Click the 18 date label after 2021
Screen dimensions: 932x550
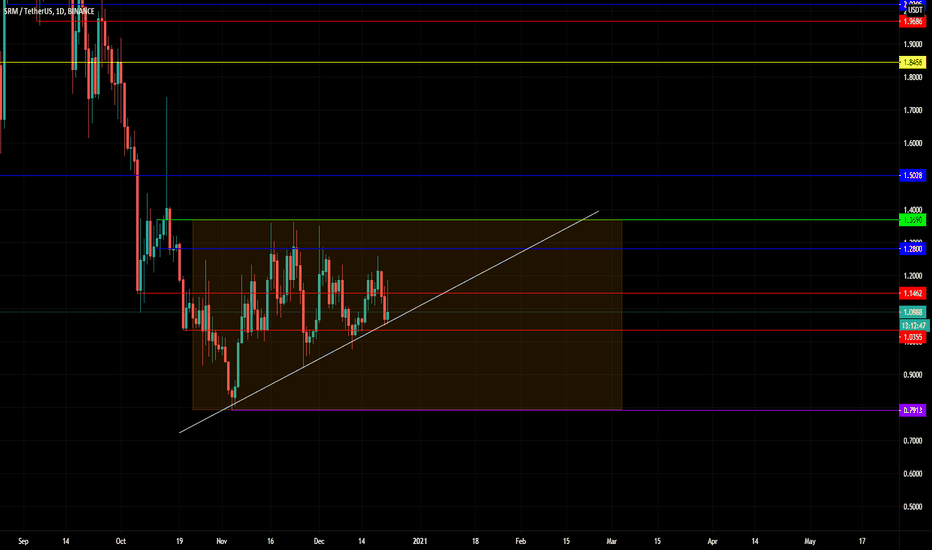pos(475,541)
